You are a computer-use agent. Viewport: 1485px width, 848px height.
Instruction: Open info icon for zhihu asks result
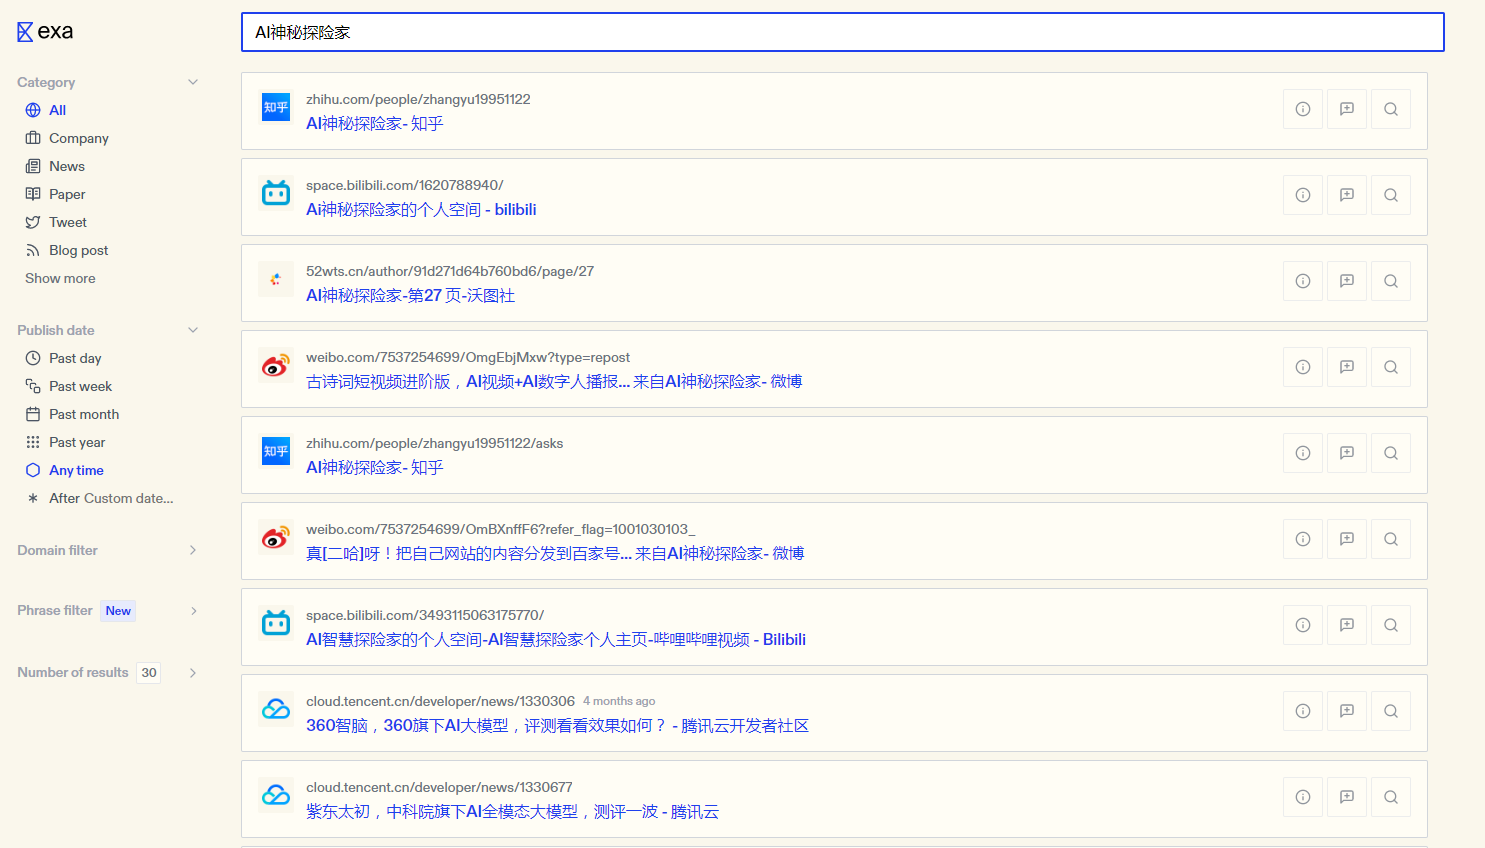tap(1303, 453)
